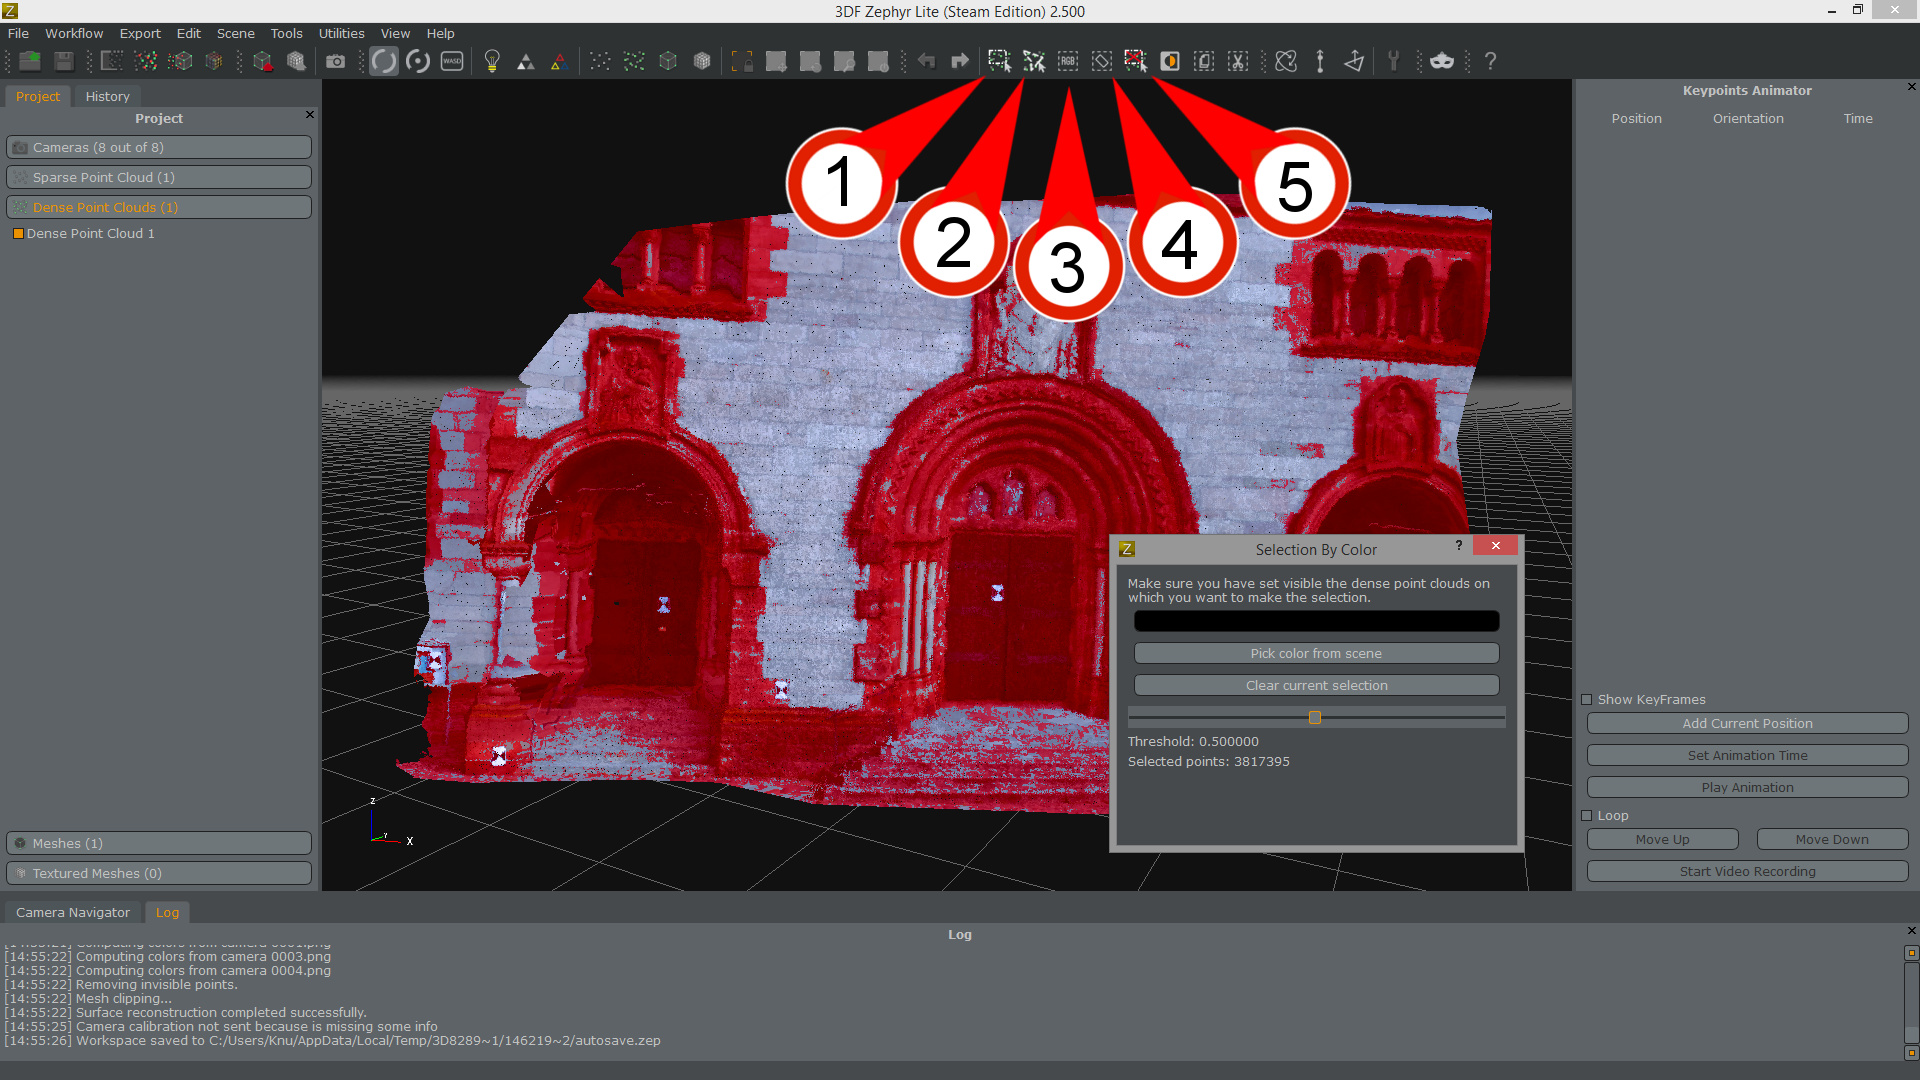Open the masquerade mask tool
The height and width of the screenshot is (1080, 1920).
[x=1442, y=61]
